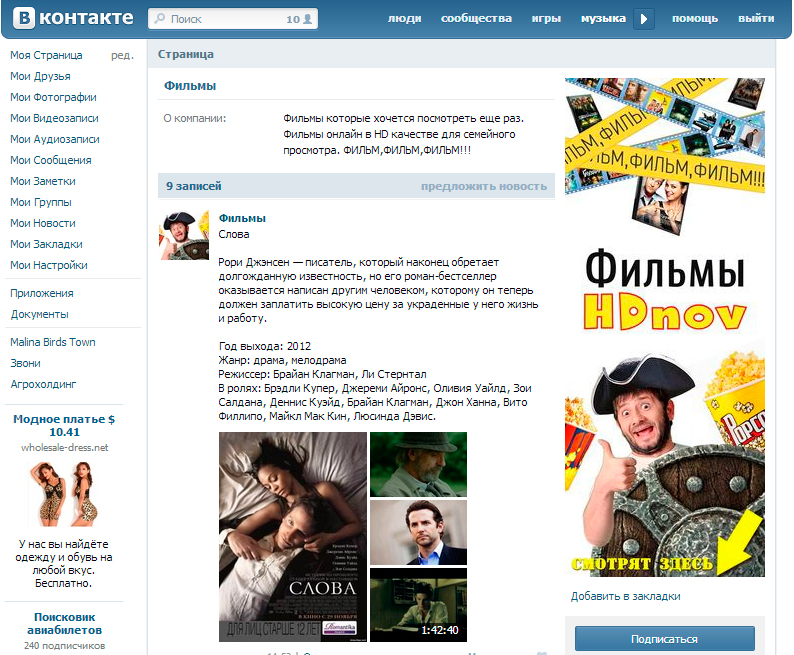Open Мои Друзья in sidebar

tap(41, 76)
